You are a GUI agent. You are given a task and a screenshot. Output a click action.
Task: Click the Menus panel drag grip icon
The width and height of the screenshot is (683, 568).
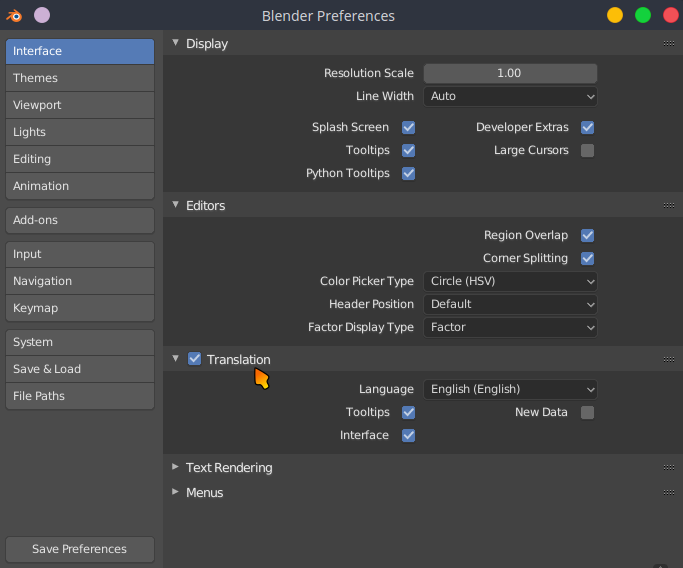coord(669,493)
